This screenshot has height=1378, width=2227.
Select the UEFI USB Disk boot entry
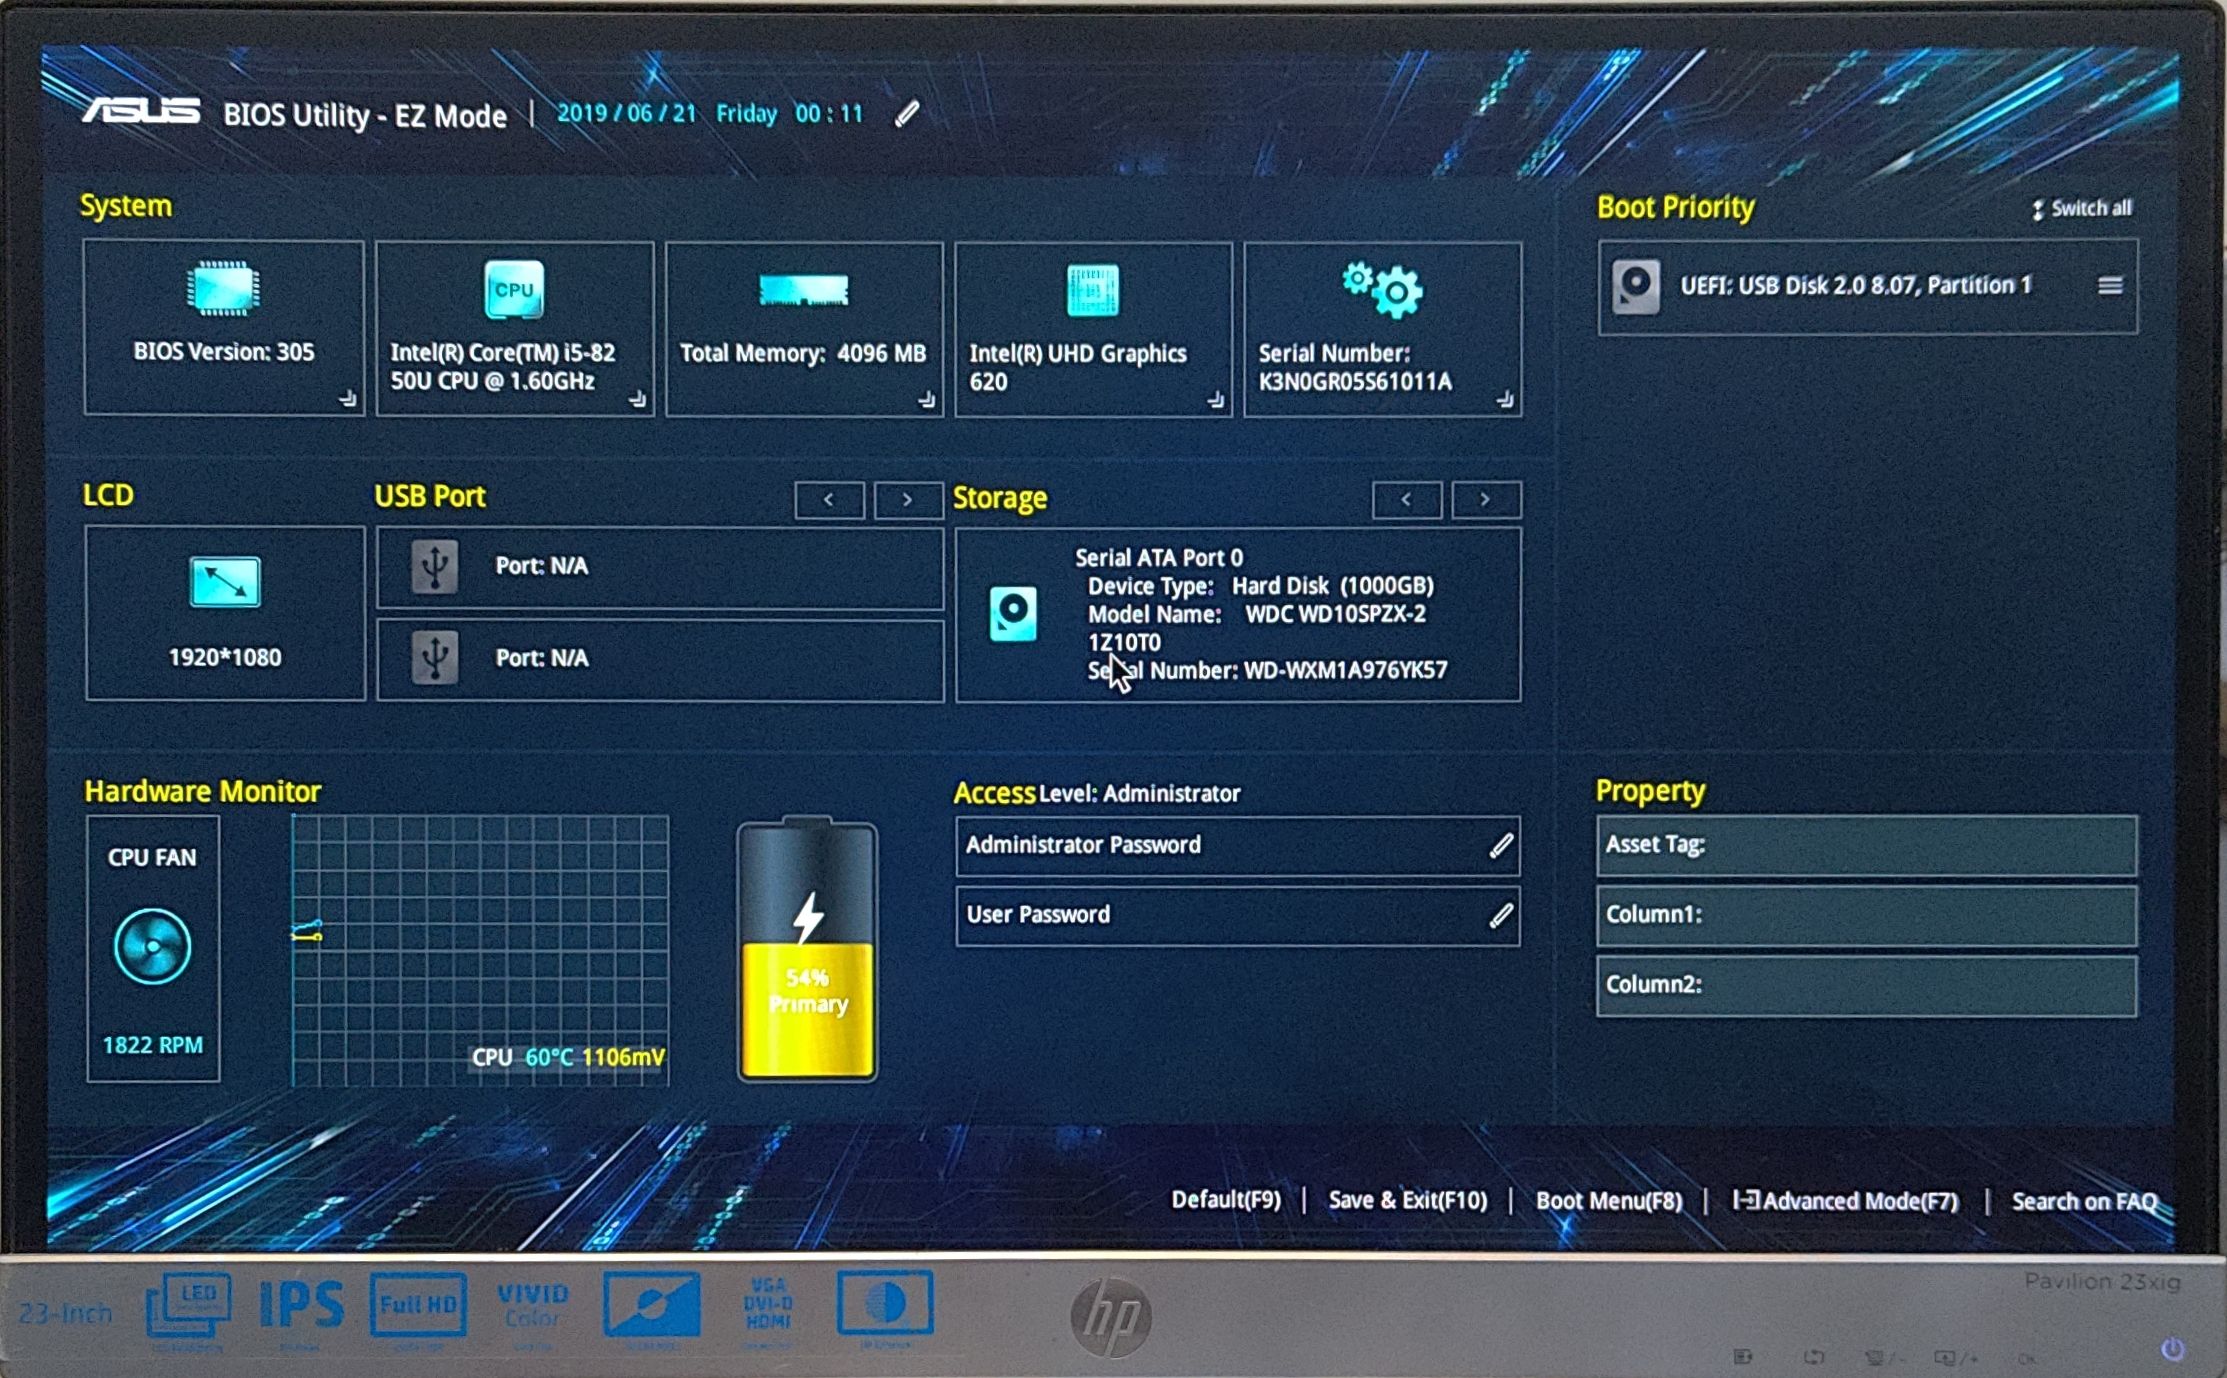1867,287
